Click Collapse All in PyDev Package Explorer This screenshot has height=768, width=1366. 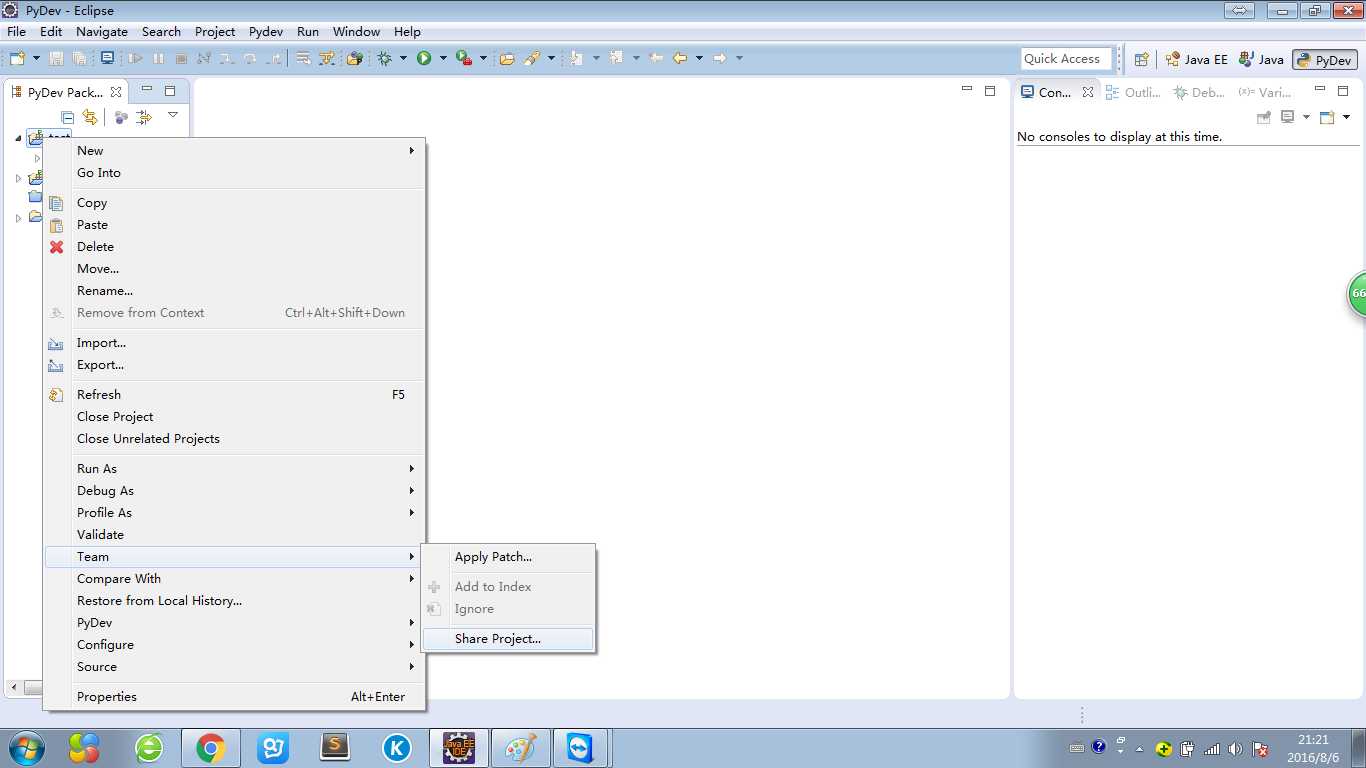point(68,117)
